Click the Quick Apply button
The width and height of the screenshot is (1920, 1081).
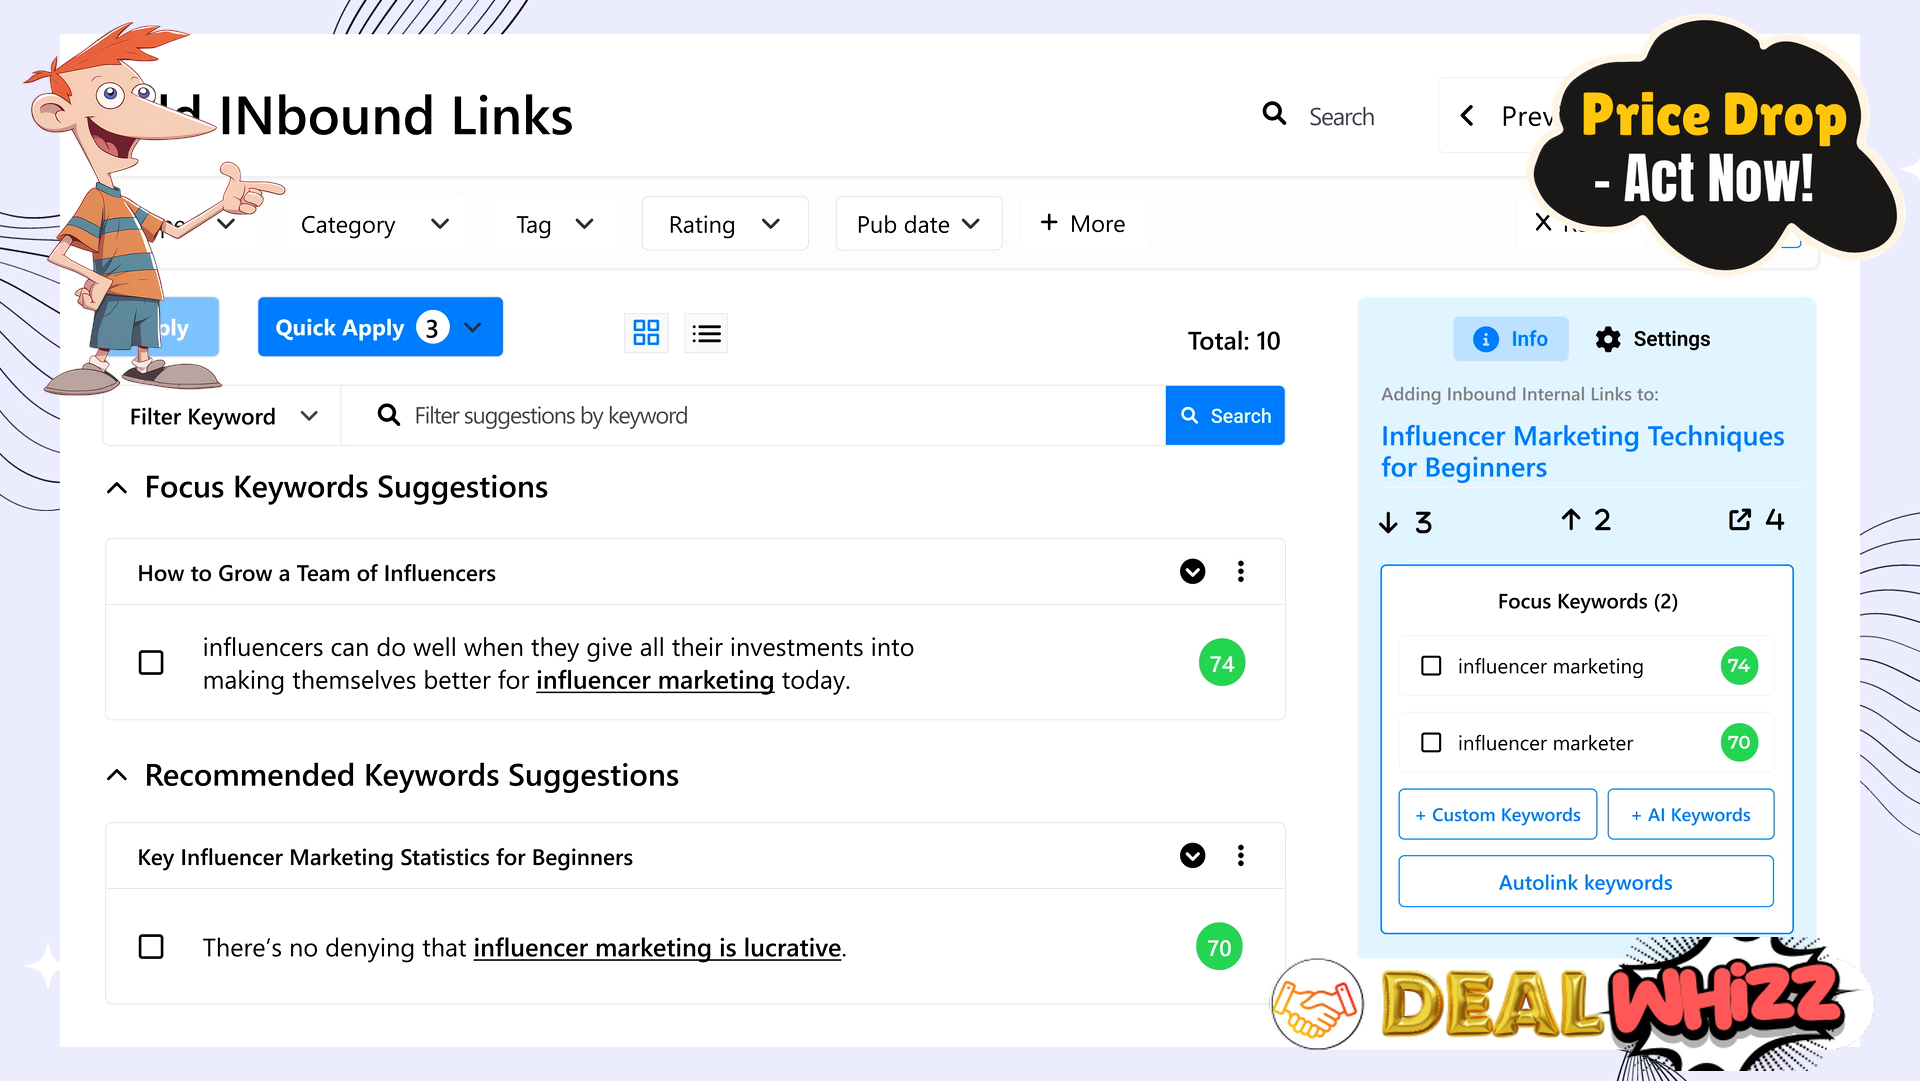(x=378, y=327)
